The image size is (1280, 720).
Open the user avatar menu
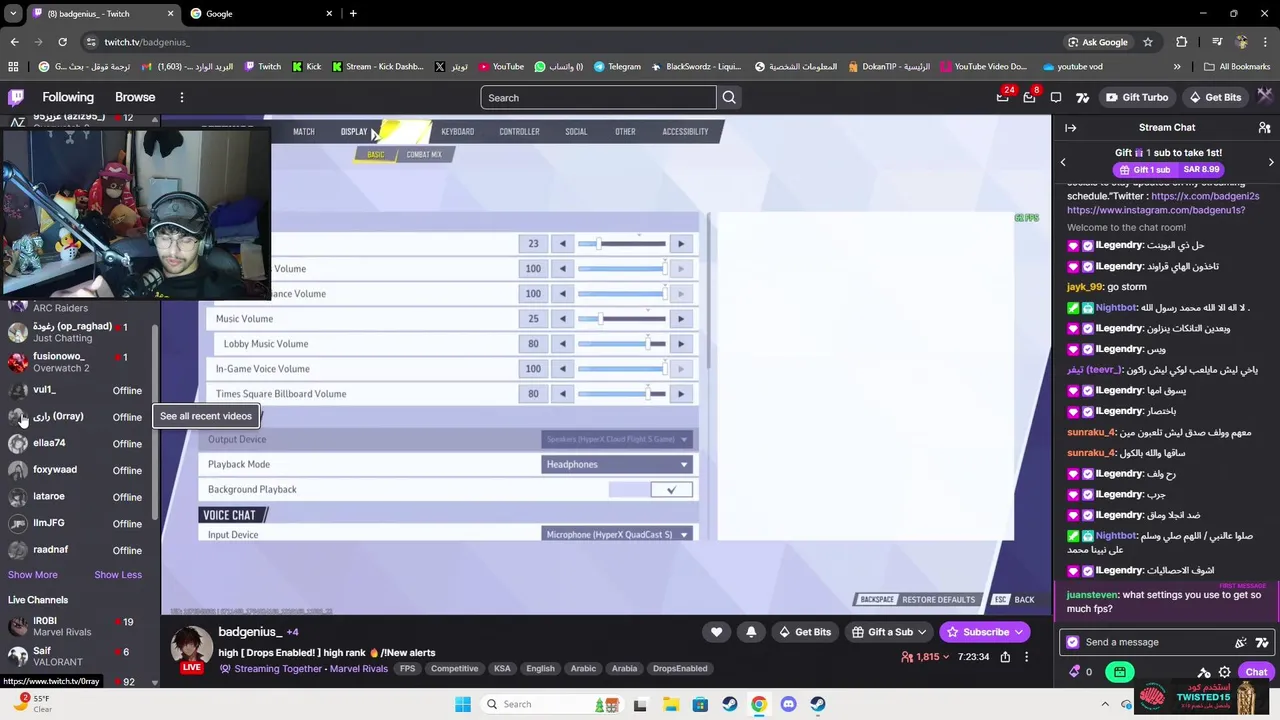(1264, 97)
